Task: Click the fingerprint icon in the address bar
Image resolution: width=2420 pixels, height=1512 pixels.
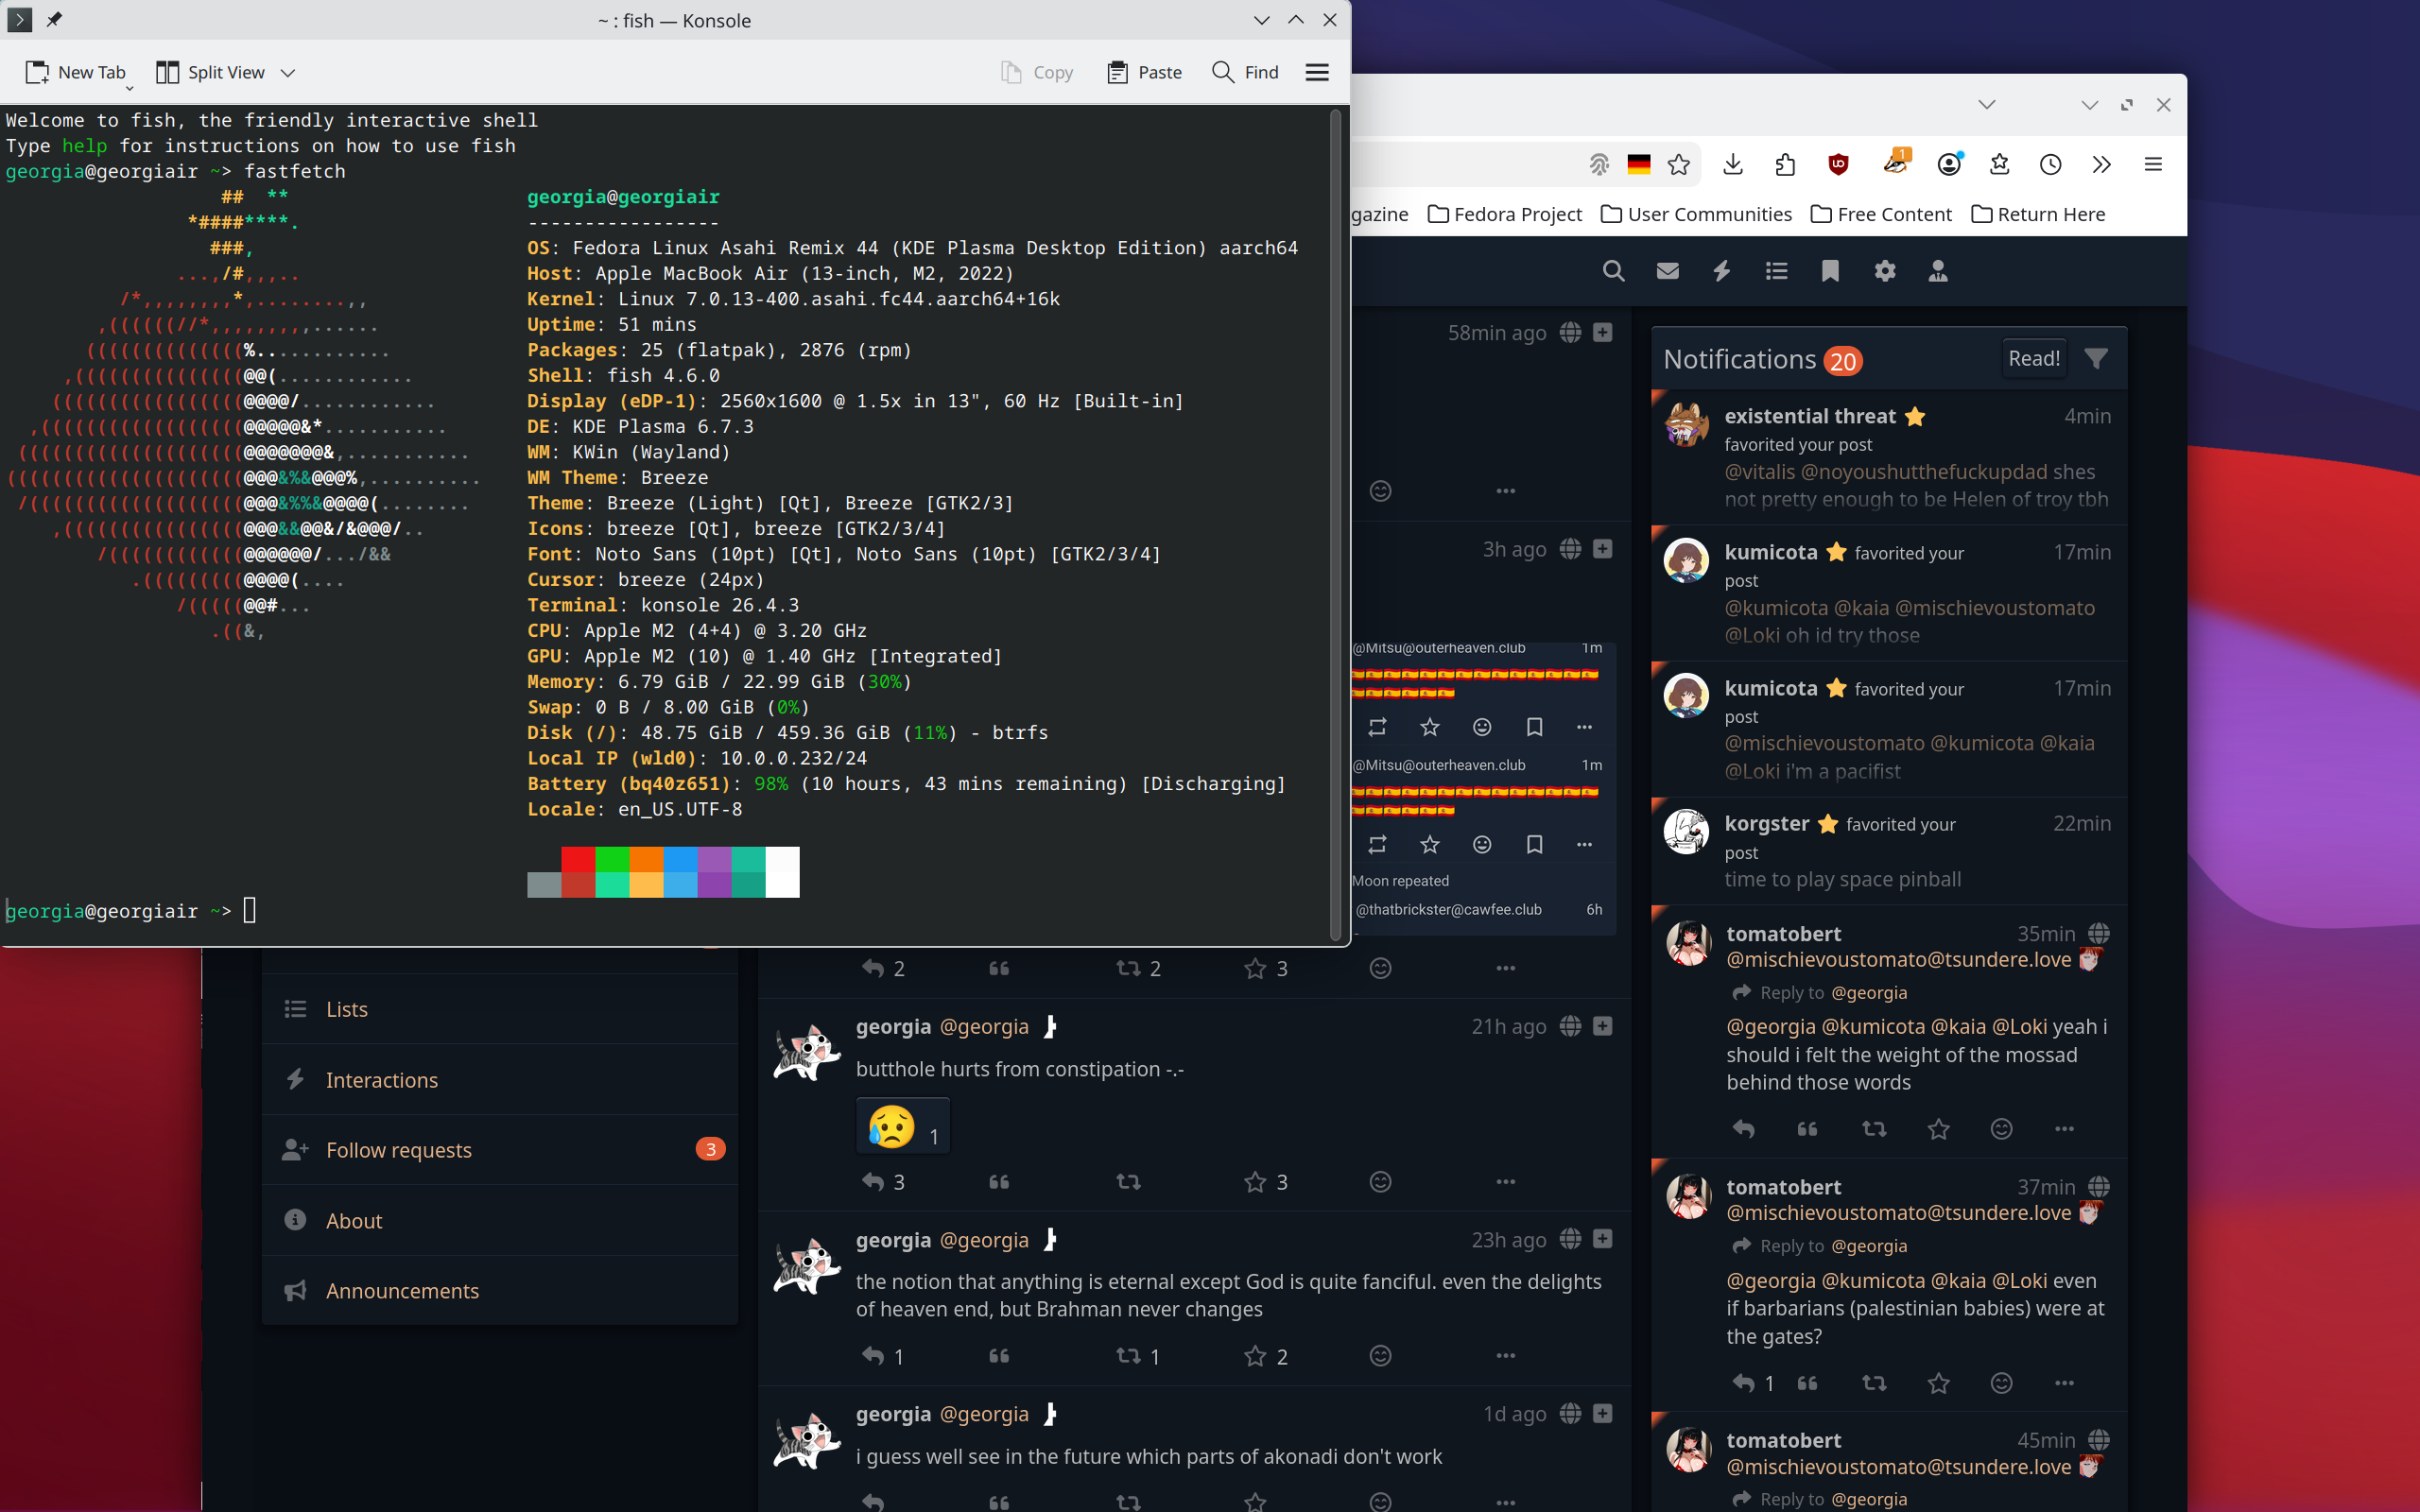Action: tap(1599, 164)
